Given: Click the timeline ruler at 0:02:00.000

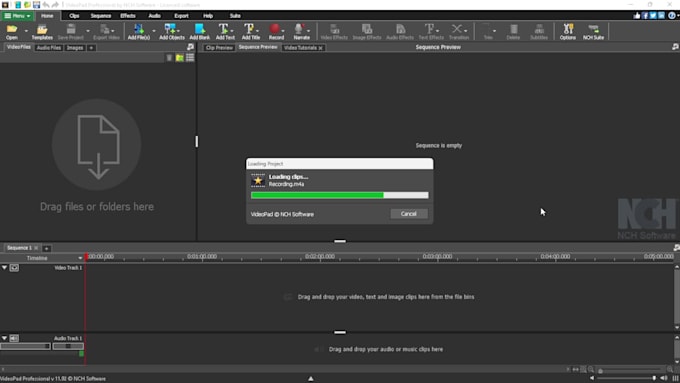Looking at the screenshot, I should pyautogui.click(x=320, y=257).
